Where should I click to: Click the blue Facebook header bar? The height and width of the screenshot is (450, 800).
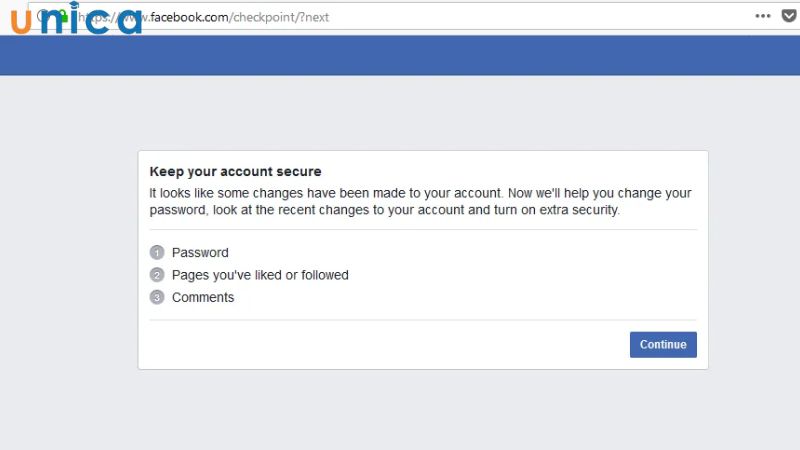point(400,55)
